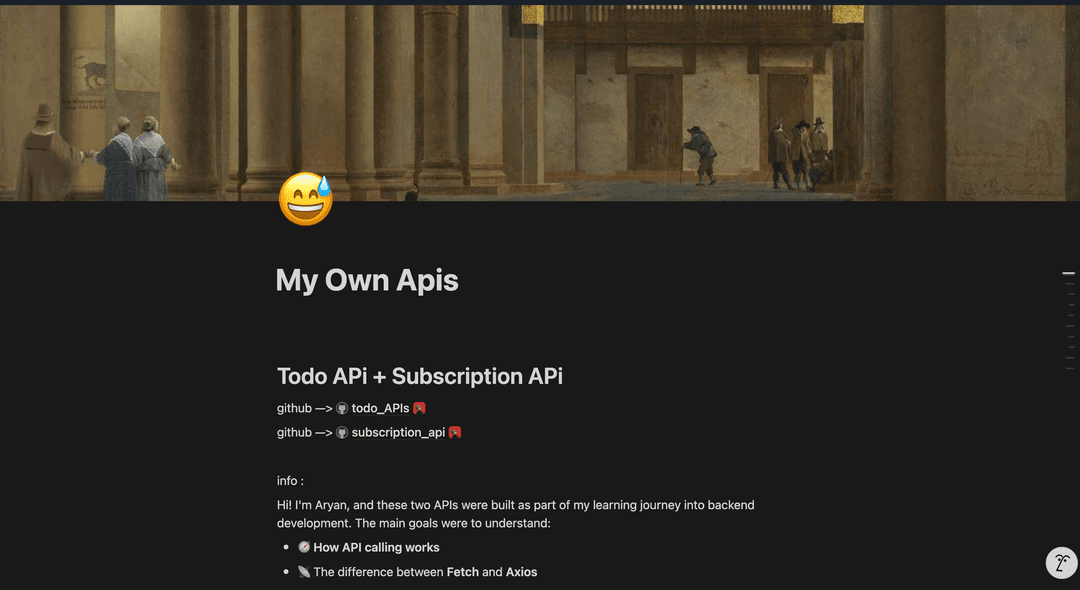1080x590 pixels.
Task: Click the joystick emoji after todo_APIs
Action: coord(419,408)
